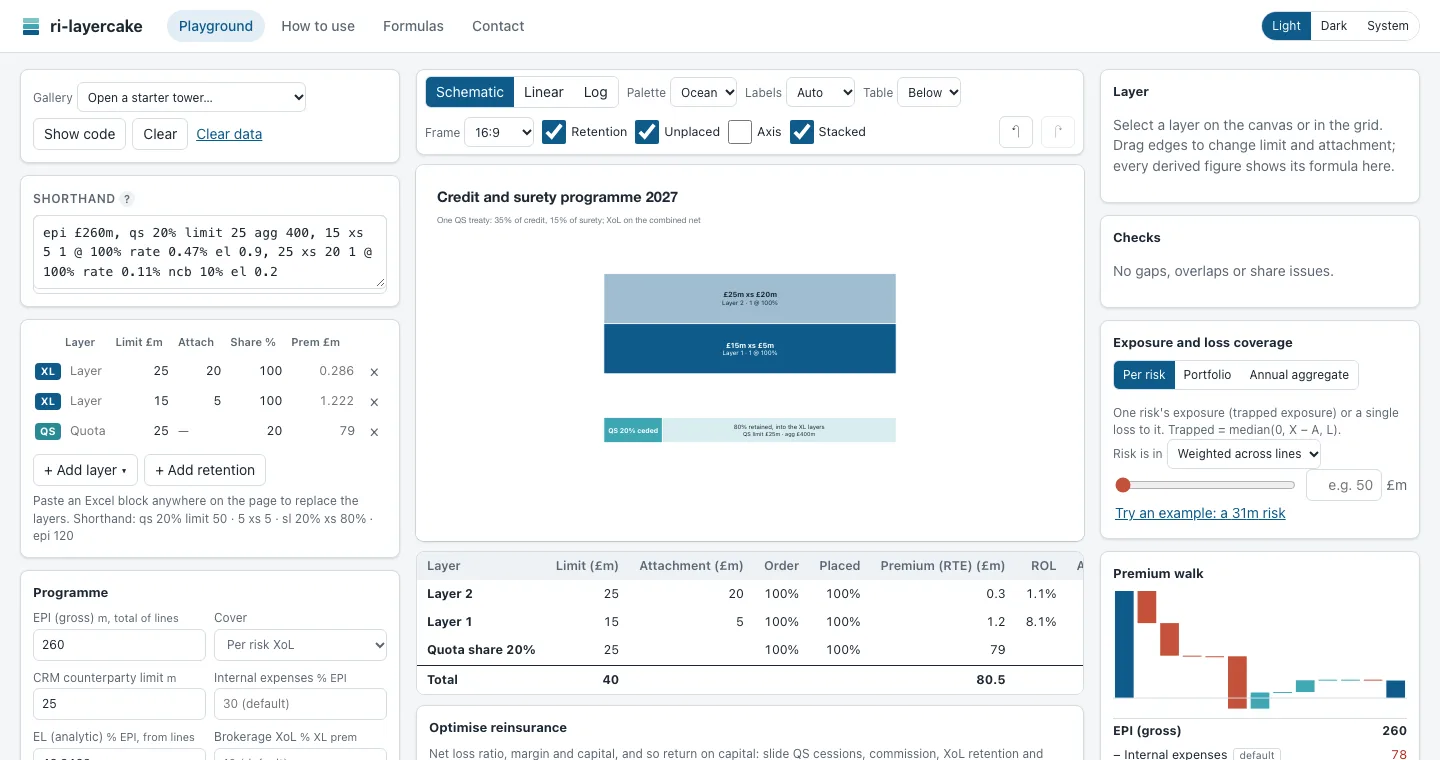The image size is (1440, 760).
Task: Open the Weighted across lines dropdown
Action: coord(1245,453)
